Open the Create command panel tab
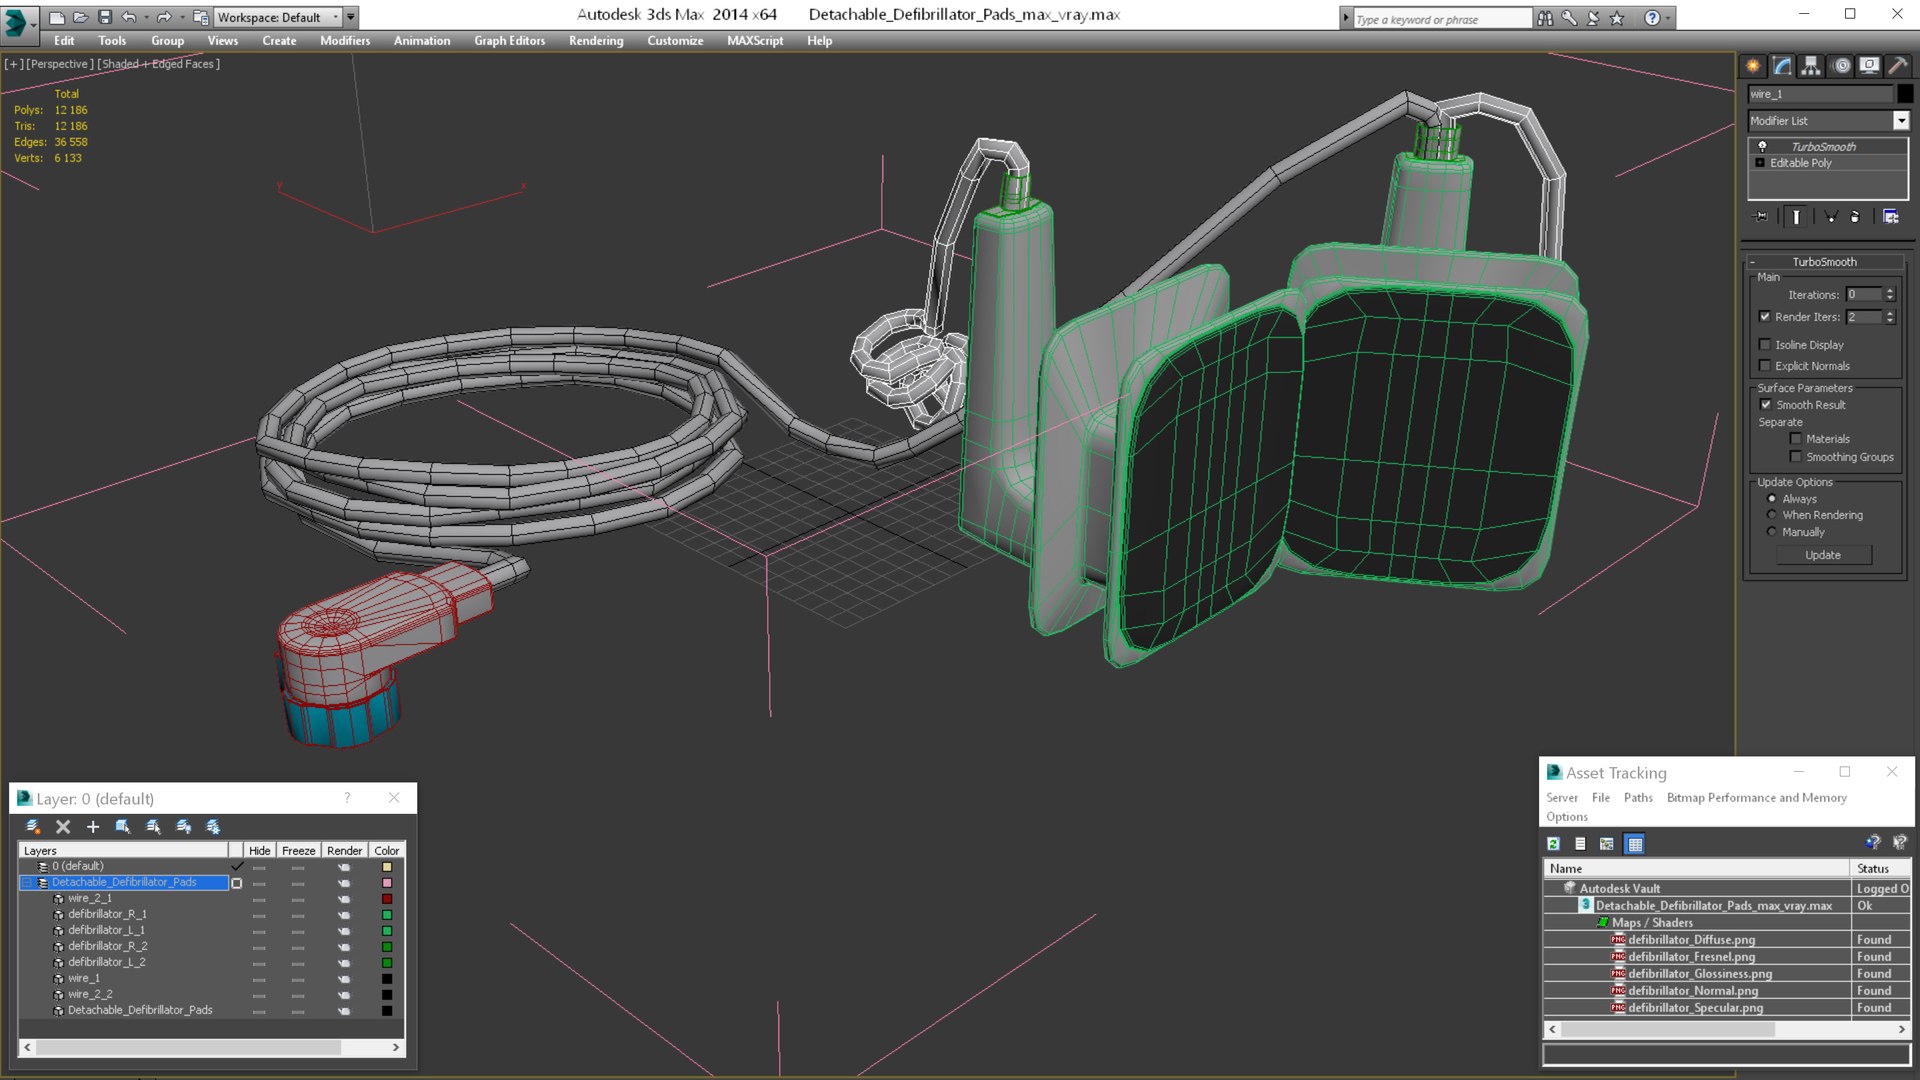The image size is (1920, 1080). [1753, 66]
